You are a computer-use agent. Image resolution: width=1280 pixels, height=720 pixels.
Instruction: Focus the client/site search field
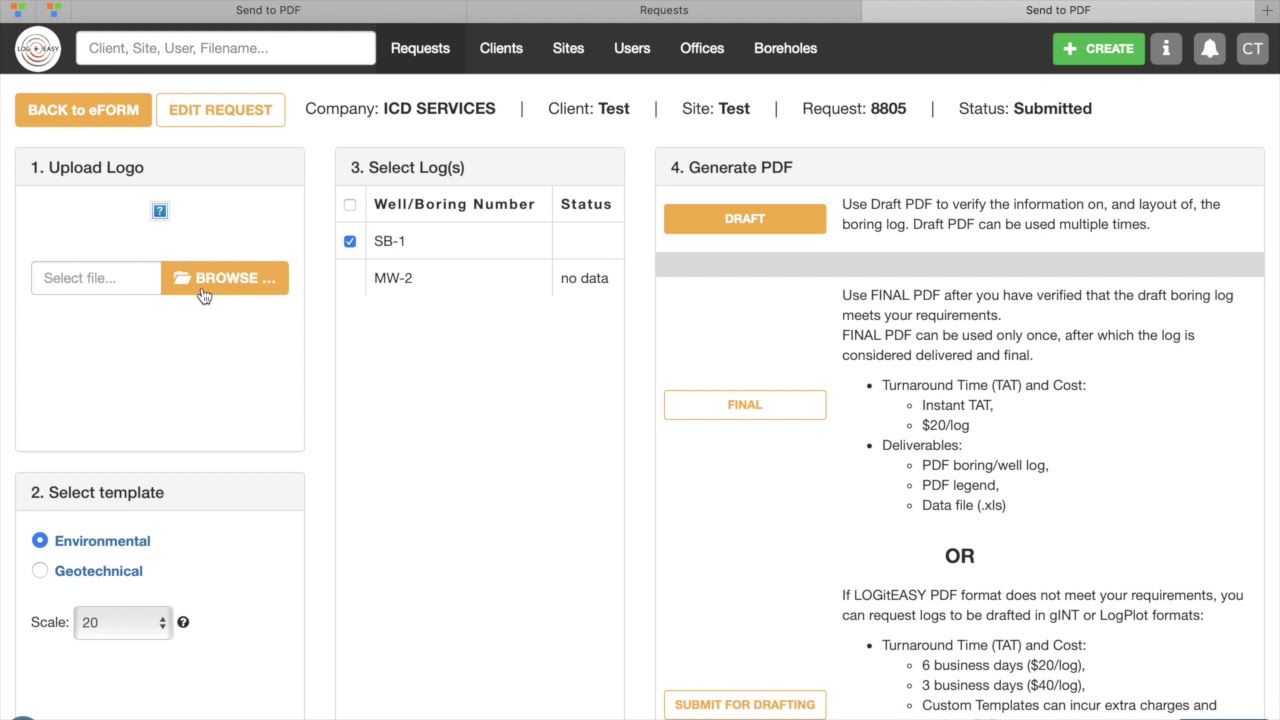[x=226, y=48]
